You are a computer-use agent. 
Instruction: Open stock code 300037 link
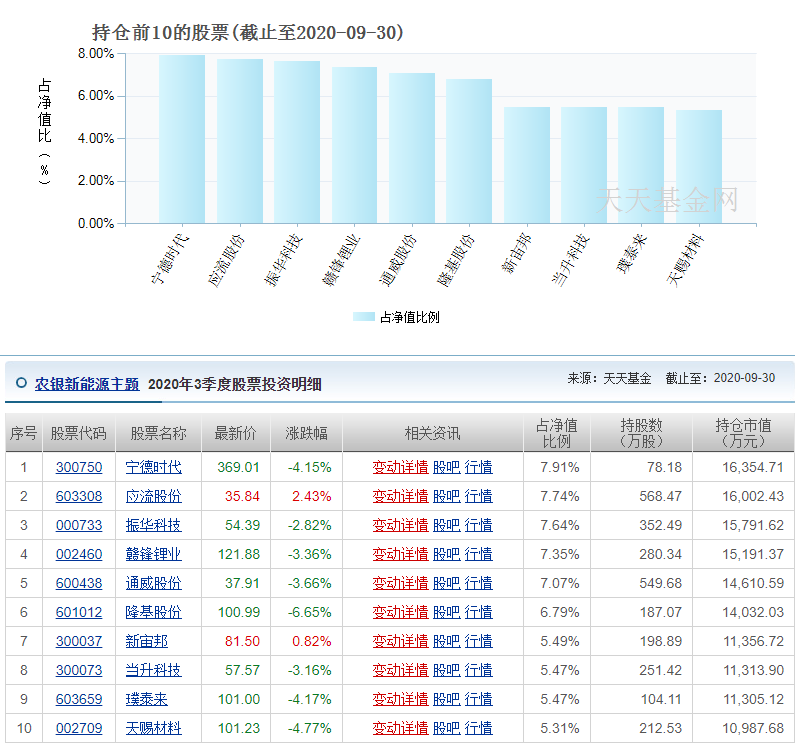click(x=79, y=641)
